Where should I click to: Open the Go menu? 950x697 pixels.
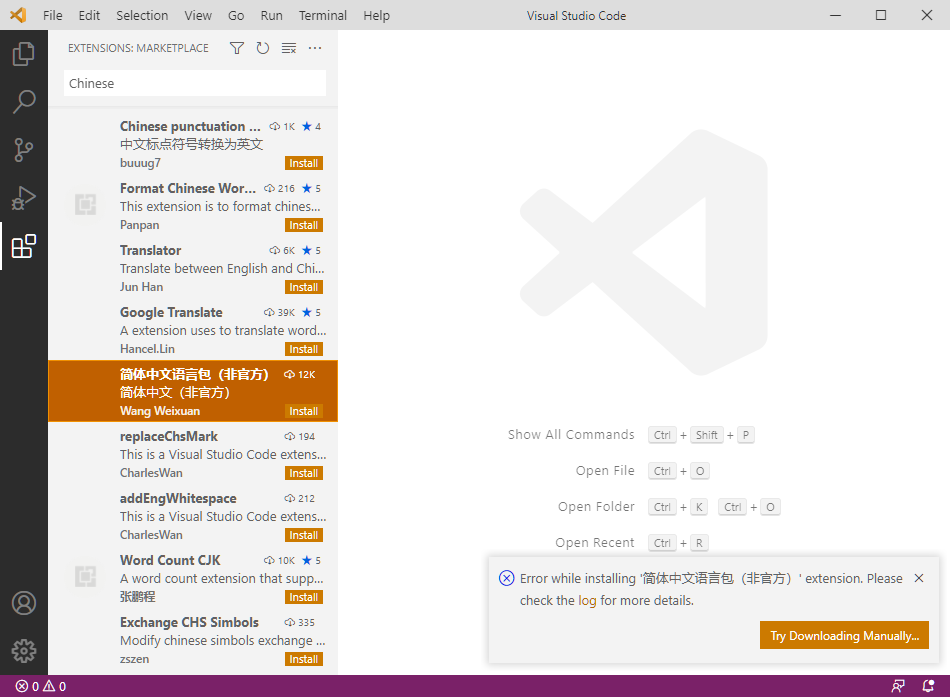coord(236,16)
